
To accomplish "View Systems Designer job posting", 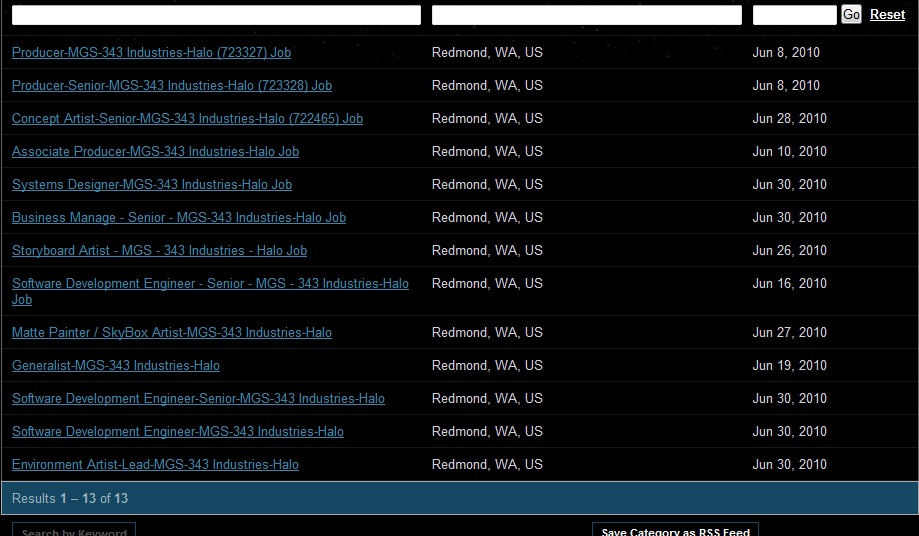I will (152, 185).
